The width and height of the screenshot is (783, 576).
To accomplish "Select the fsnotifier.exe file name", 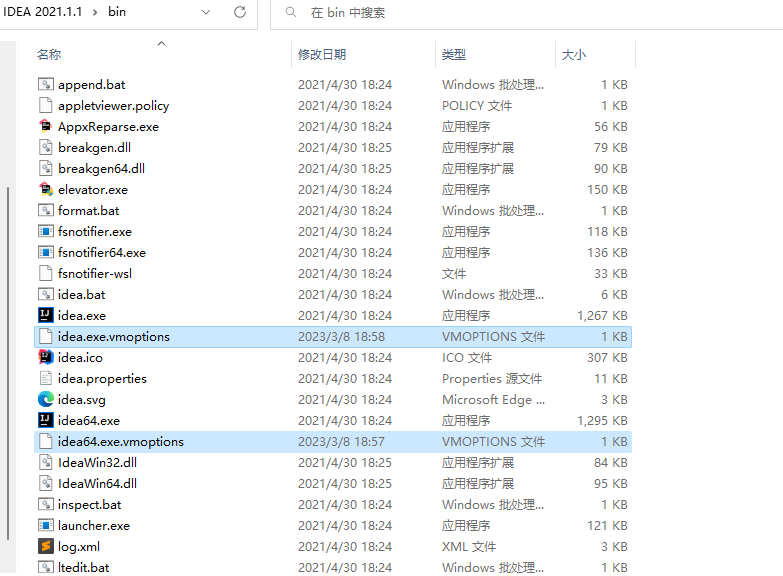I will [95, 232].
